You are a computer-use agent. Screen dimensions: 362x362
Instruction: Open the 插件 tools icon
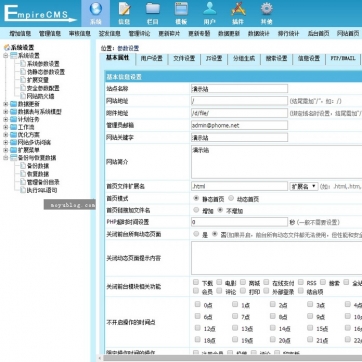pos(238,9)
